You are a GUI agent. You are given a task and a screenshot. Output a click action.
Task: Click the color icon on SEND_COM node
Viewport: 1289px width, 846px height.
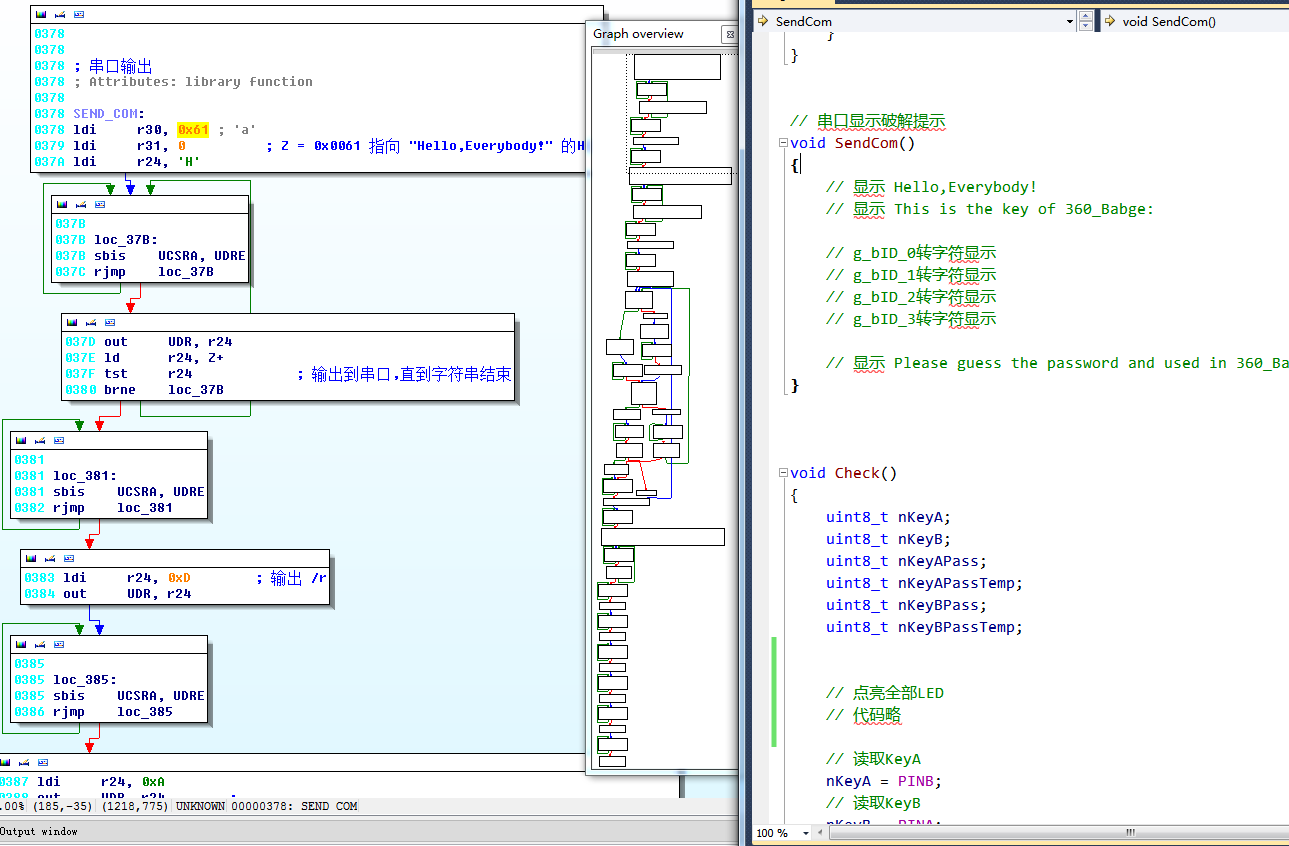pyautogui.click(x=41, y=15)
